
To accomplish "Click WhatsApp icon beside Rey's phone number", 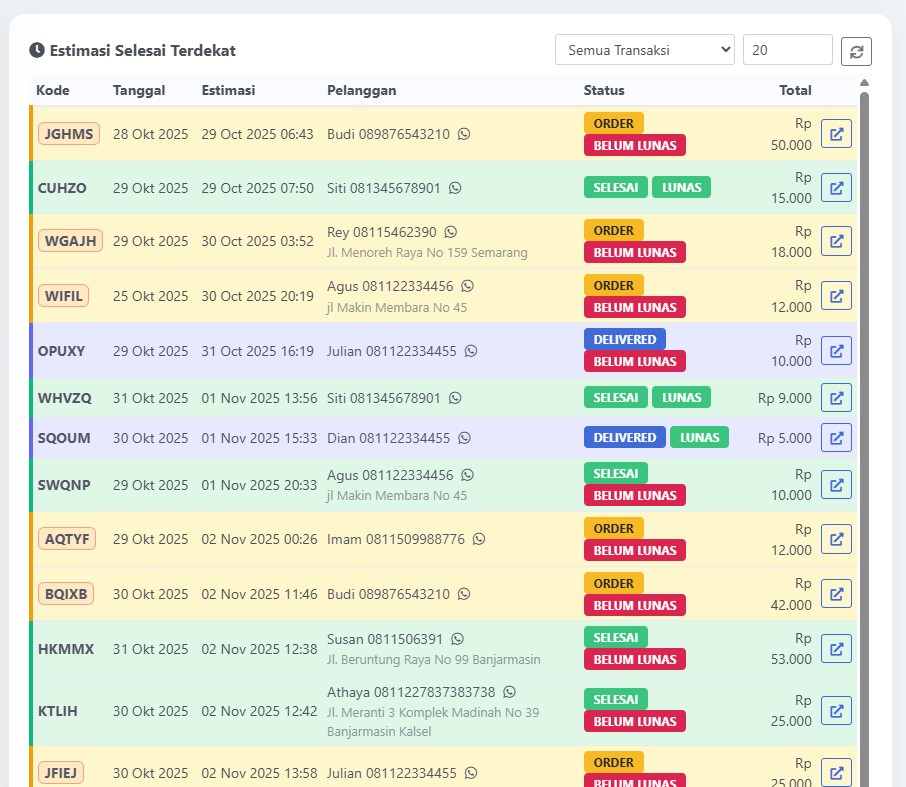I will click(450, 232).
